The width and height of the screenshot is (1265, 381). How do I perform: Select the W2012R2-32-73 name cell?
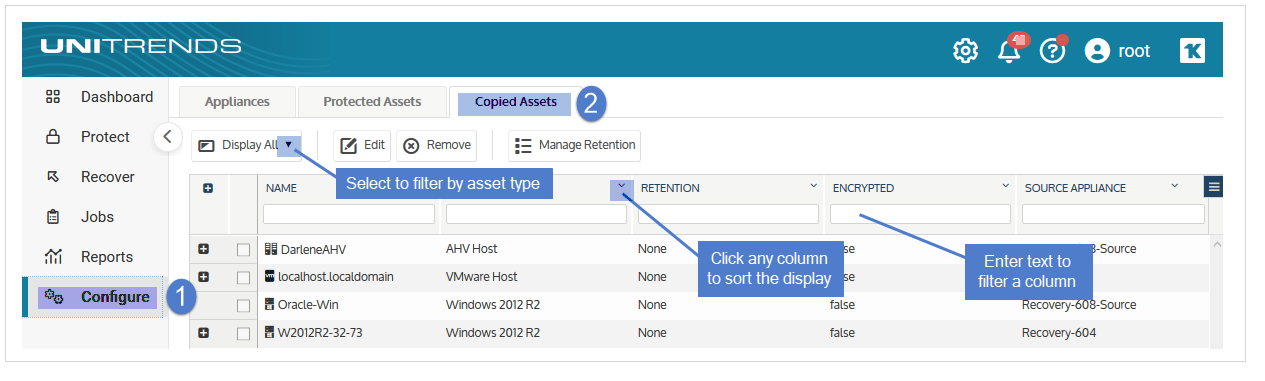[x=321, y=332]
